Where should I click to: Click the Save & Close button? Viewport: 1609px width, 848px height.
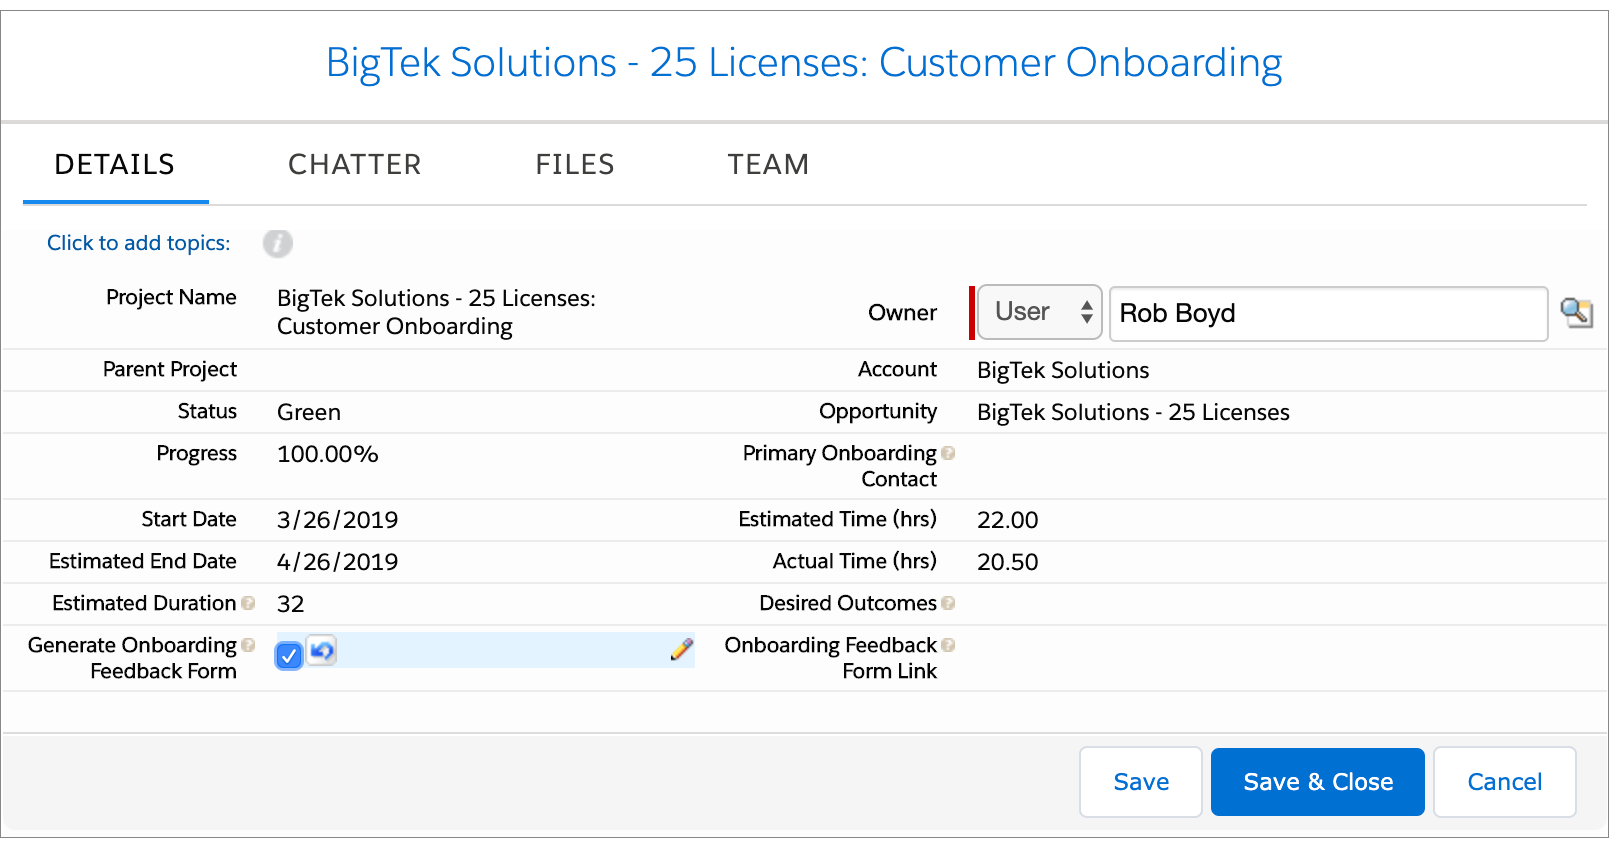pos(1318,782)
